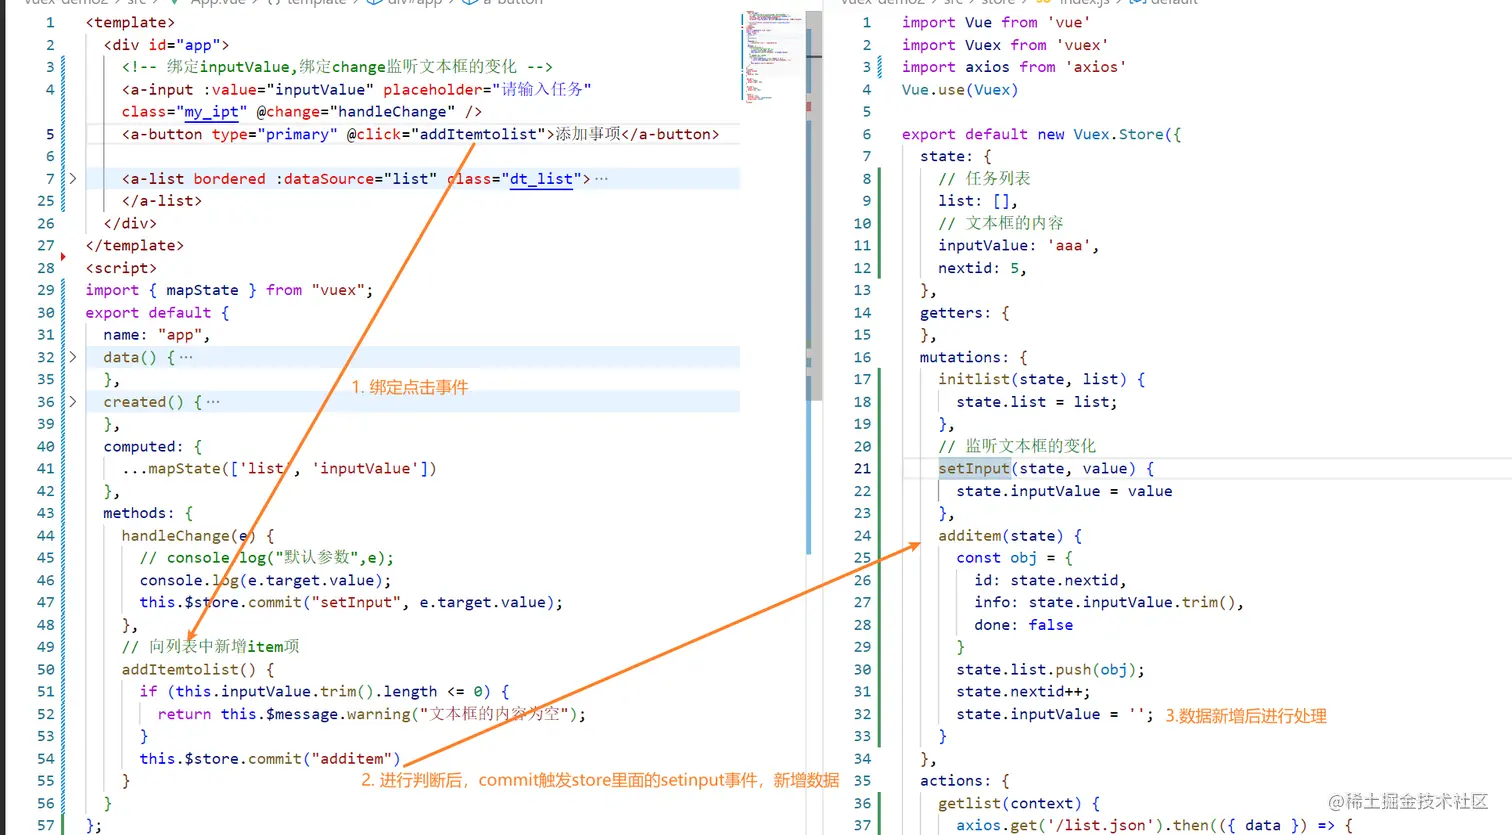
Task: Click 'this.$store.commit("additem")' line
Action: (270, 758)
